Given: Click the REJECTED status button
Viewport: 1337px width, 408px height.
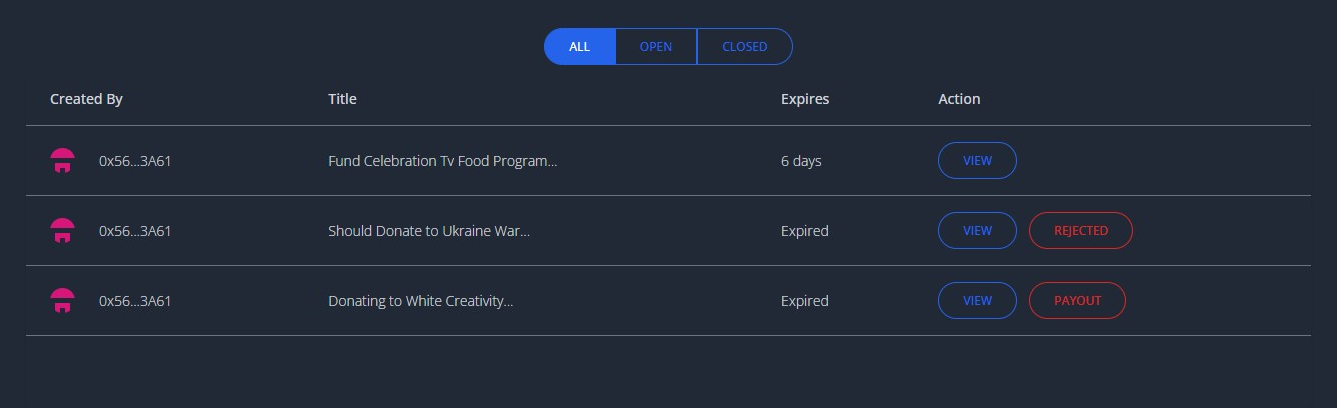Looking at the screenshot, I should 1081,231.
